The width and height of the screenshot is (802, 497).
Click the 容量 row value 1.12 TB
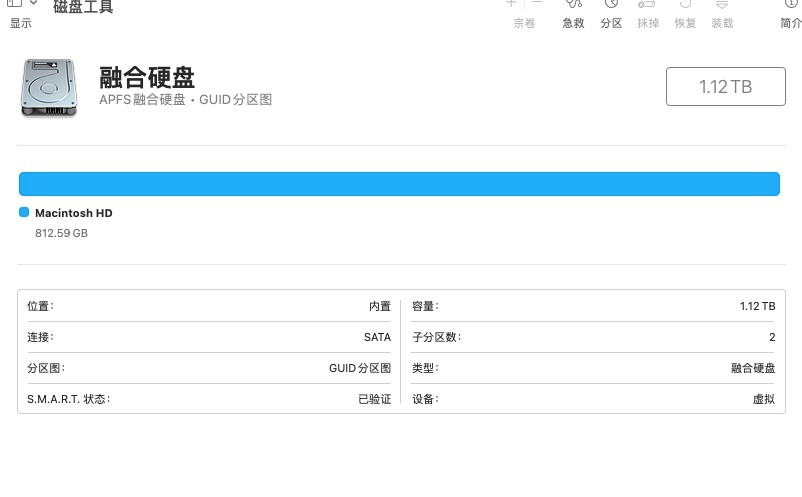click(x=758, y=306)
